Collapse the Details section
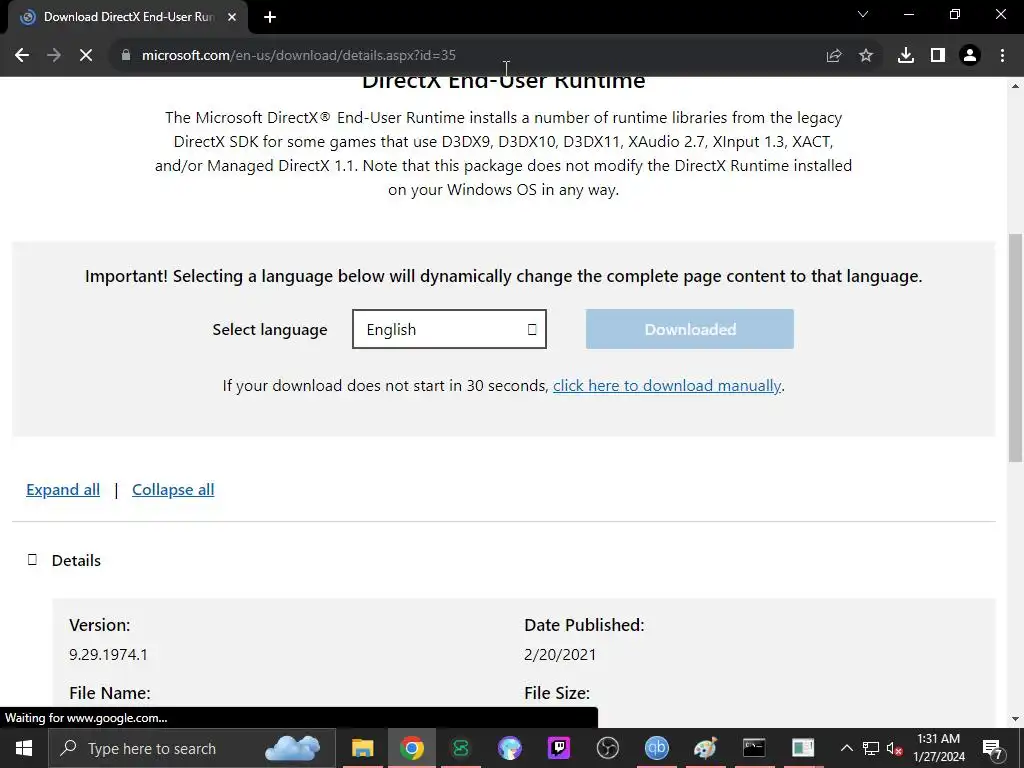The height and width of the screenshot is (768, 1024). (x=64, y=560)
